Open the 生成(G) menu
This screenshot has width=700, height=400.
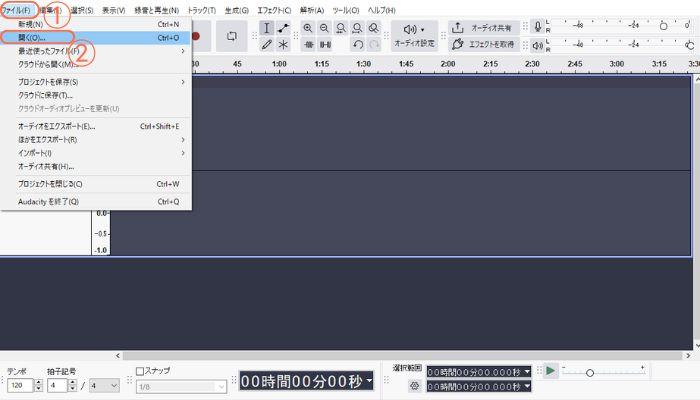(236, 10)
